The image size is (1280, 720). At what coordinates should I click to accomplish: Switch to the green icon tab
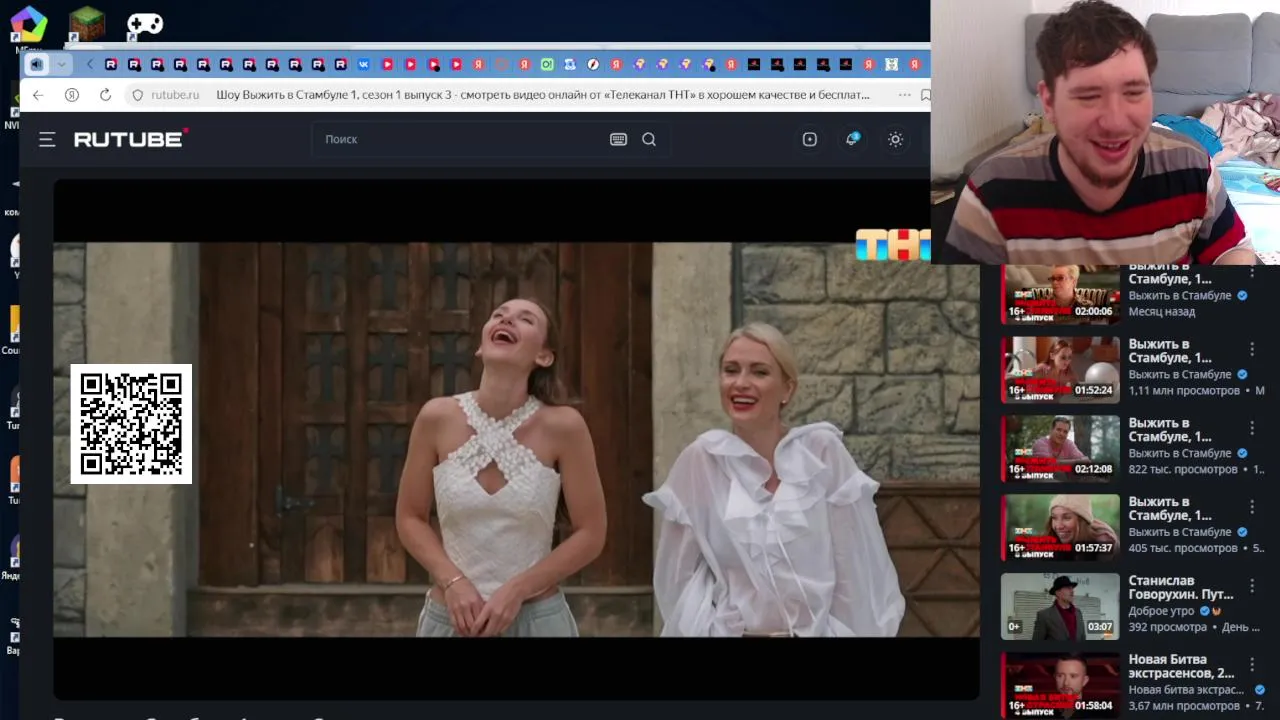pyautogui.click(x=547, y=64)
